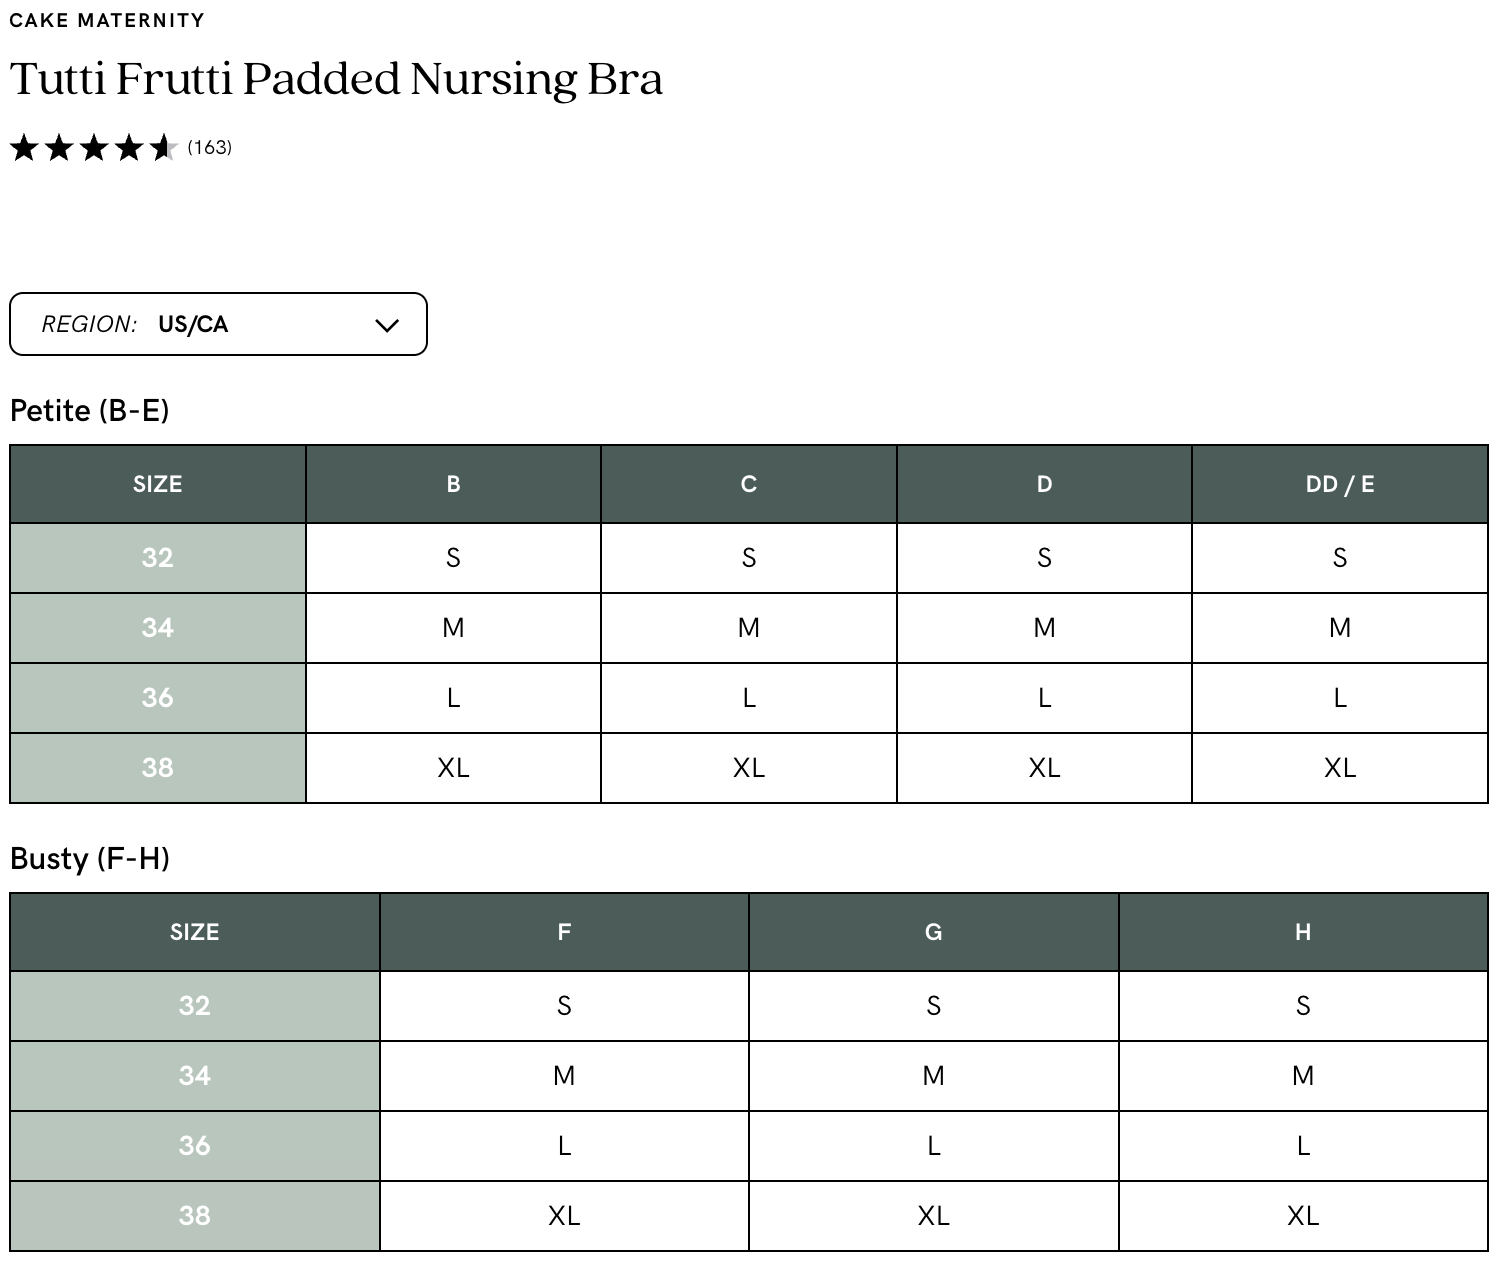The width and height of the screenshot is (1500, 1268).
Task: Click the dropdown chevron arrow icon
Action: click(x=387, y=325)
